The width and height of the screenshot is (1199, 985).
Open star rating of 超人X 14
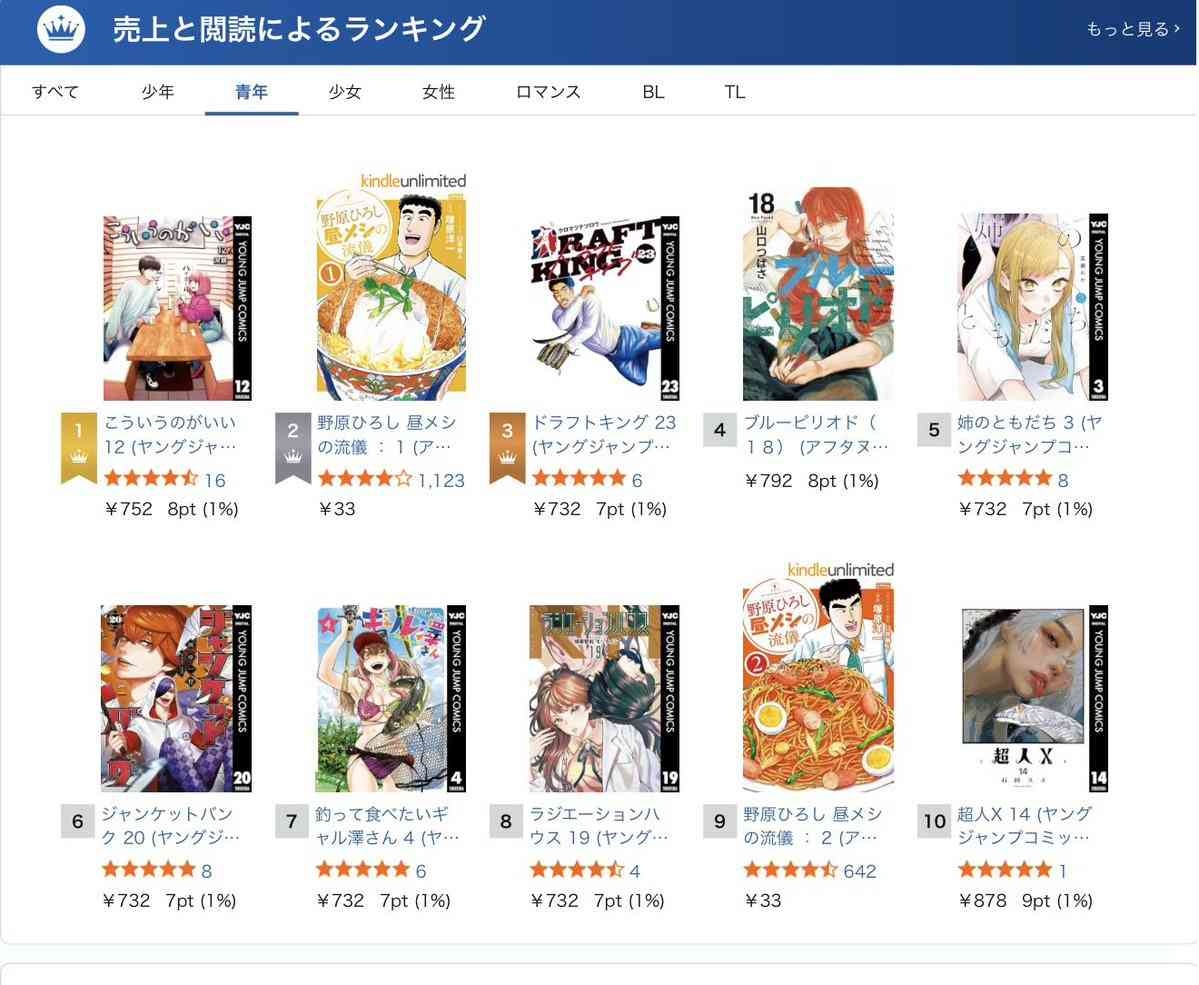(1005, 870)
